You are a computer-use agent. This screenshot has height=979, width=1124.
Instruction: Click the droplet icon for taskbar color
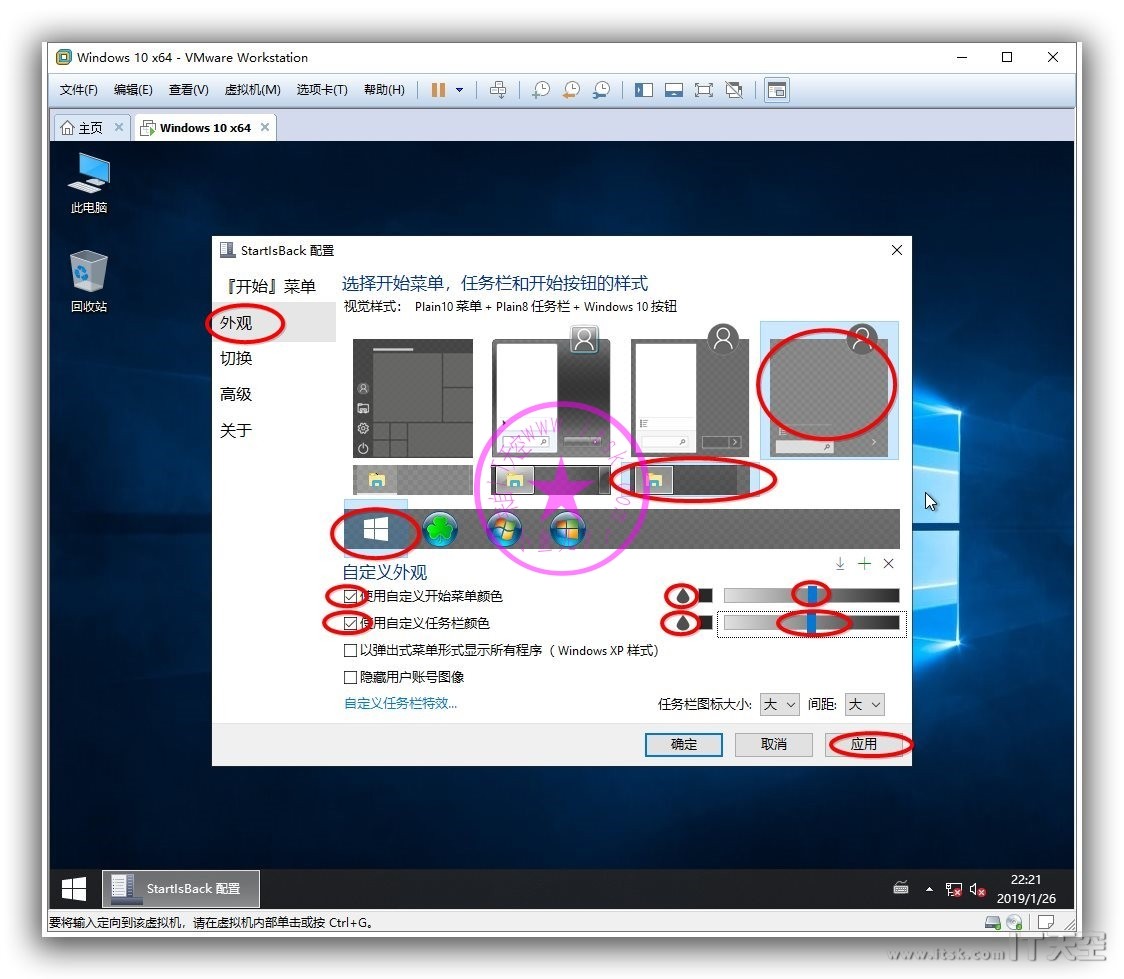[x=683, y=623]
